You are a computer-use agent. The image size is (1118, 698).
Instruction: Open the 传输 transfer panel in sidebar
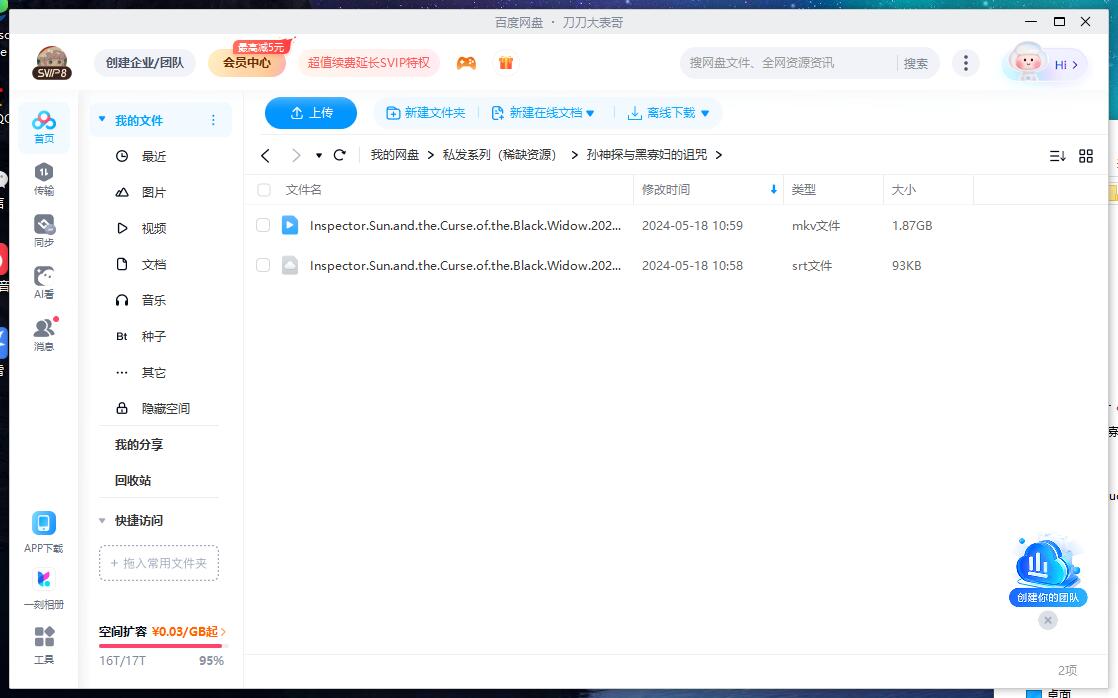43,180
